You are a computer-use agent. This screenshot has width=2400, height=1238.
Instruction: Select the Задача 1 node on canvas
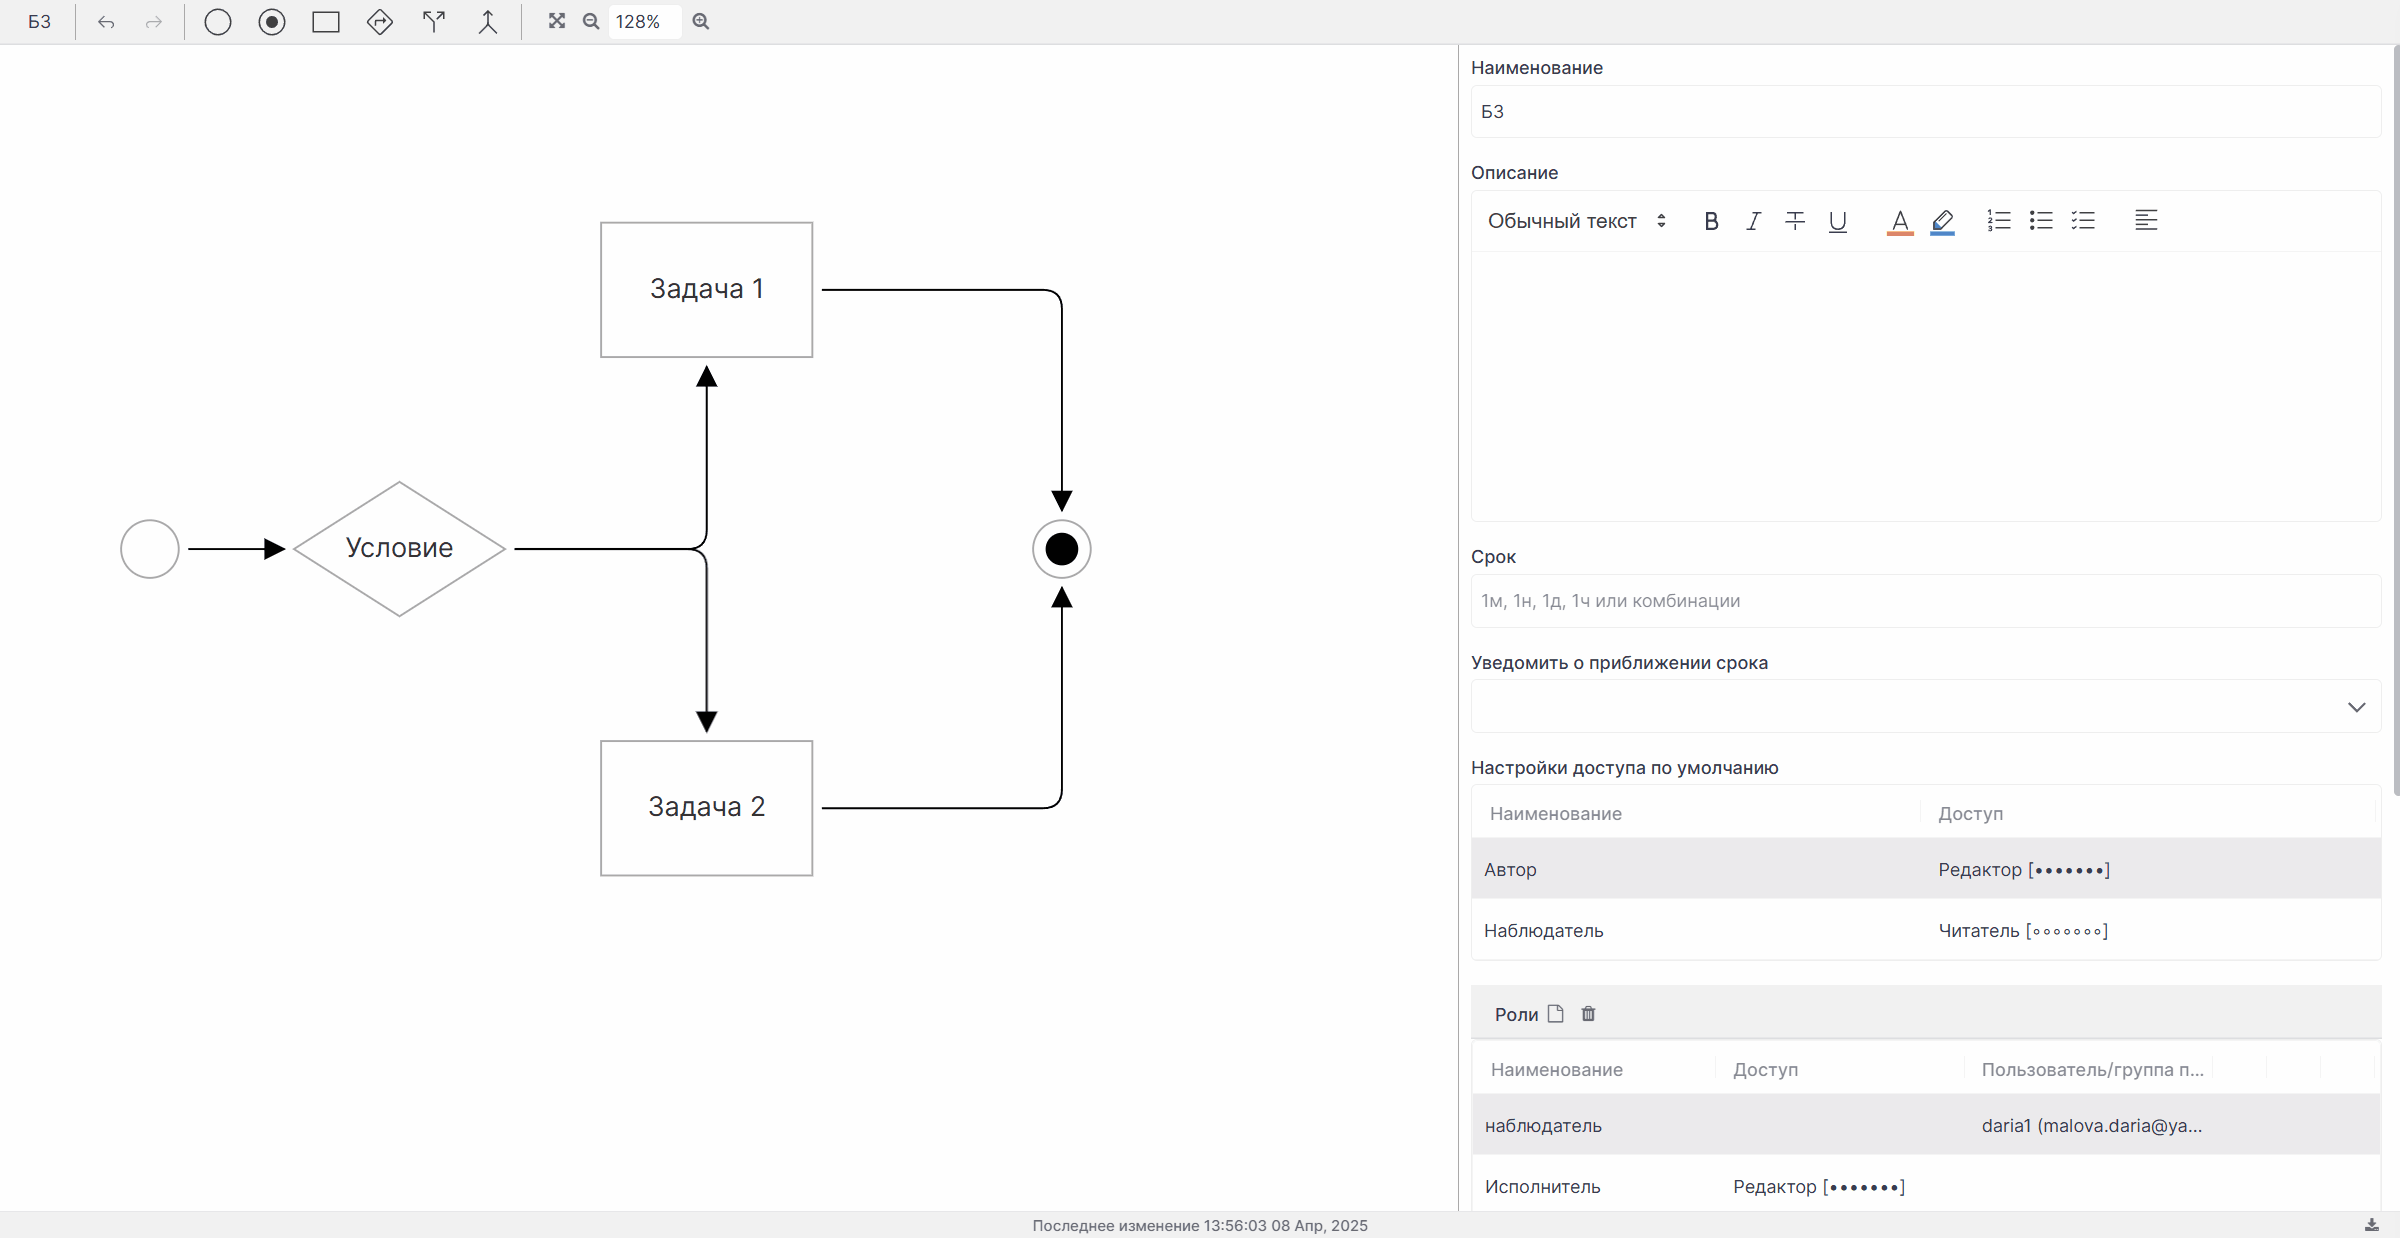(707, 290)
